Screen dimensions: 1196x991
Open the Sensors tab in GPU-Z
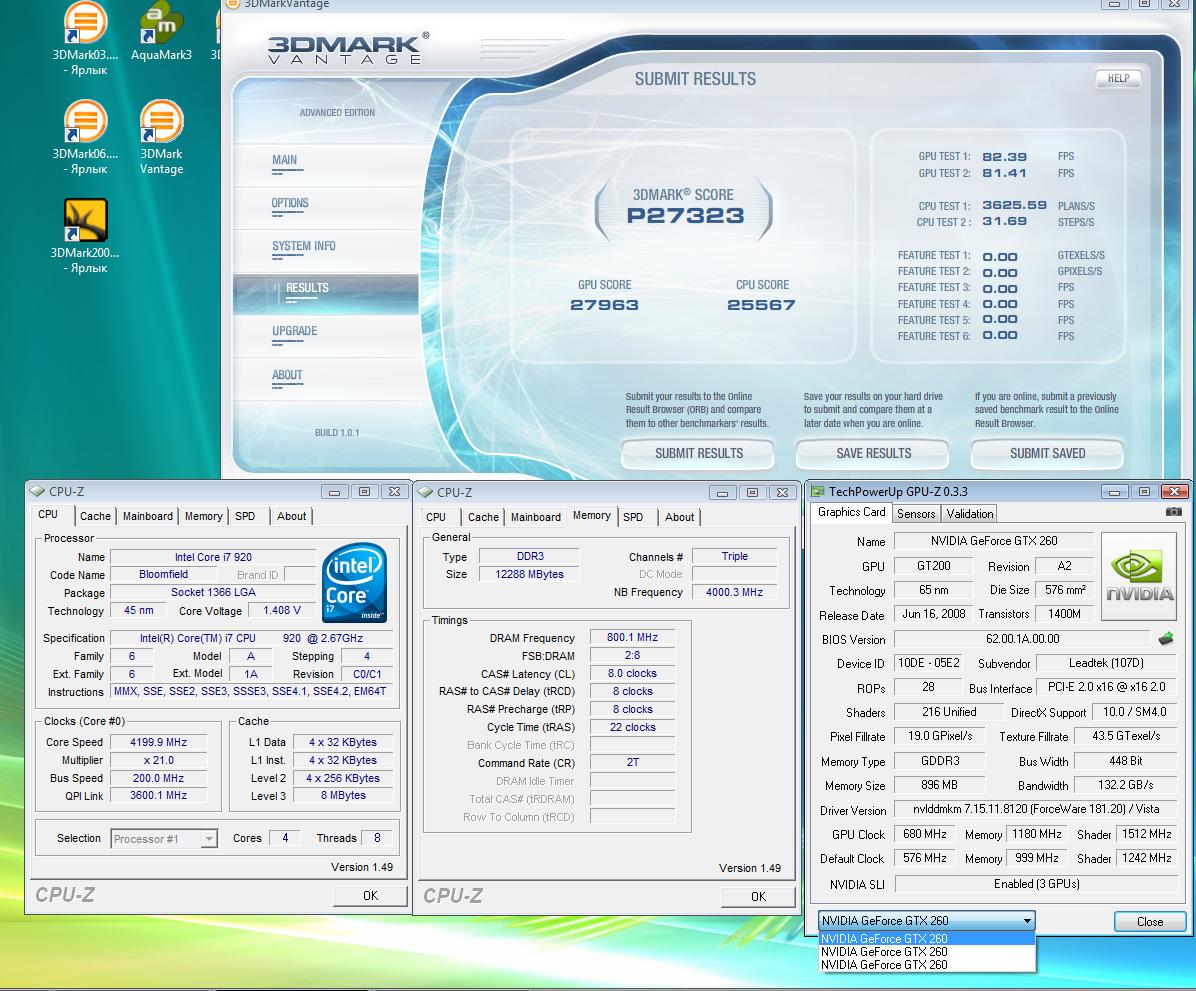pyautogui.click(x=915, y=513)
